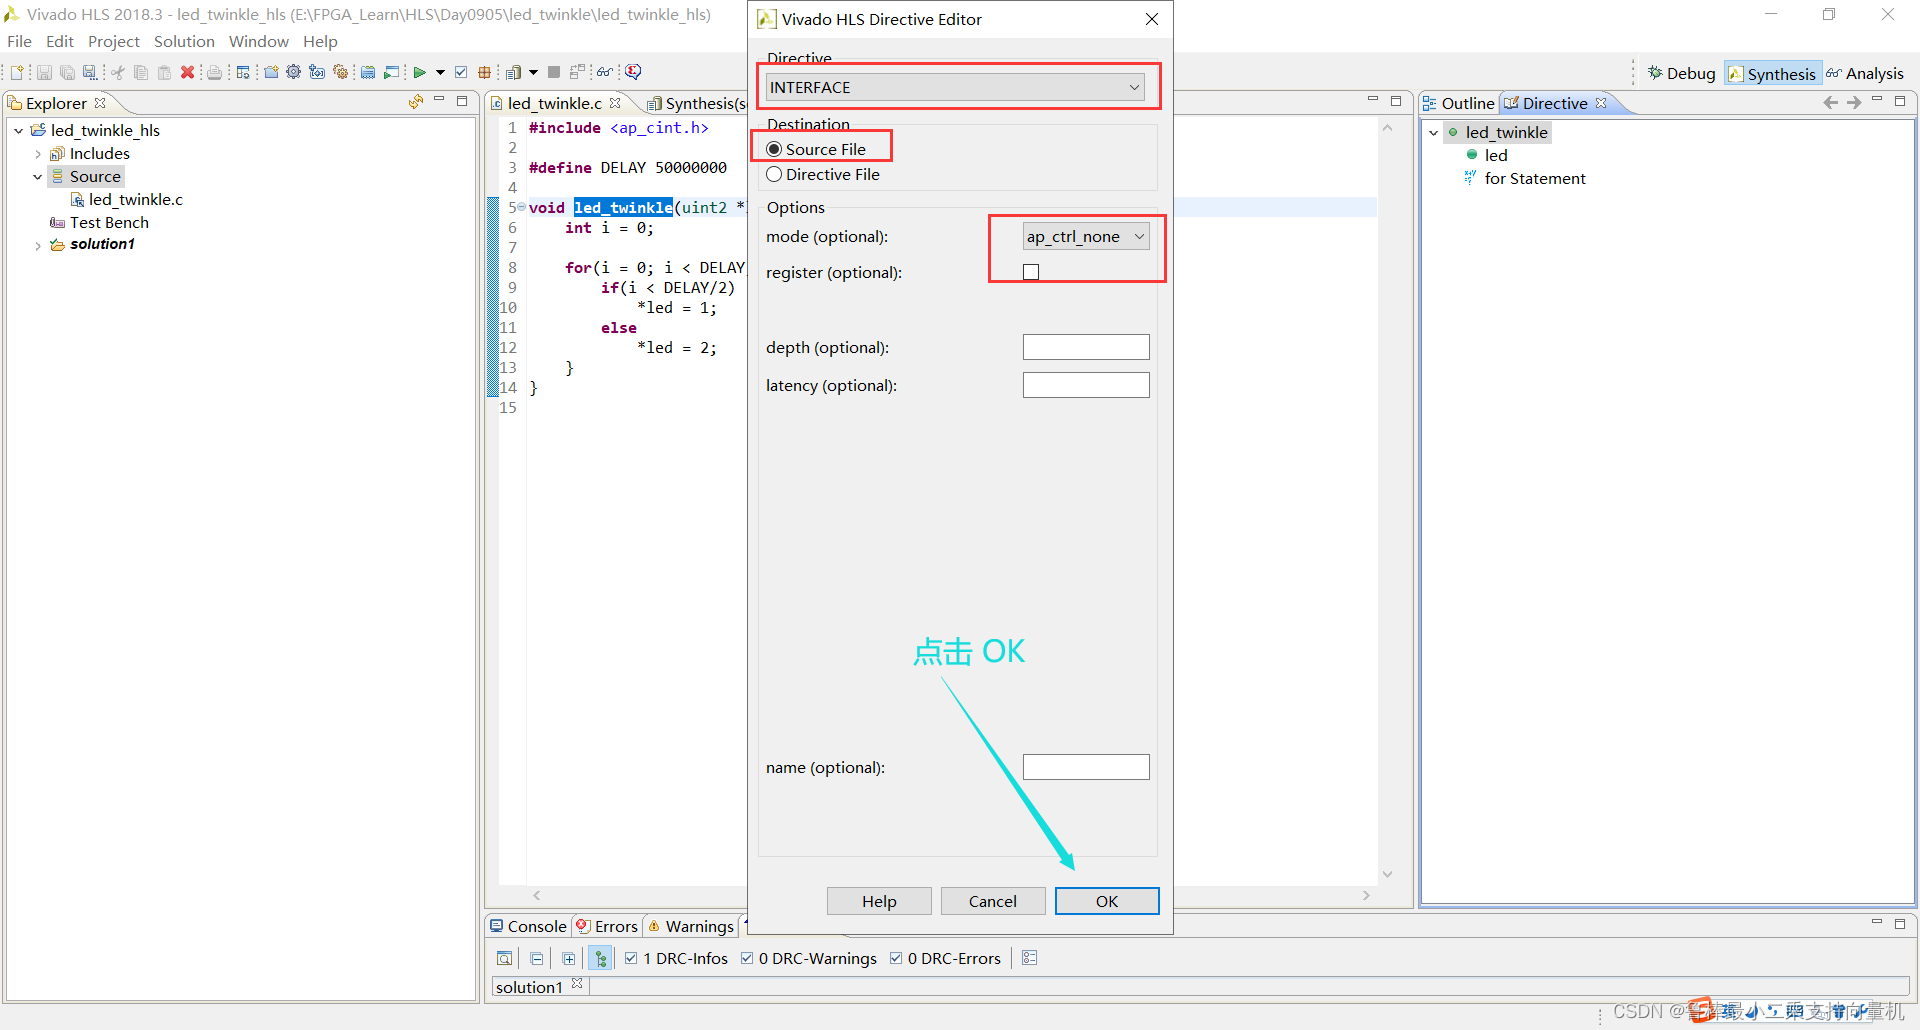Click the Outline panel back arrow
Image resolution: width=1920 pixels, height=1030 pixels.
1830,102
